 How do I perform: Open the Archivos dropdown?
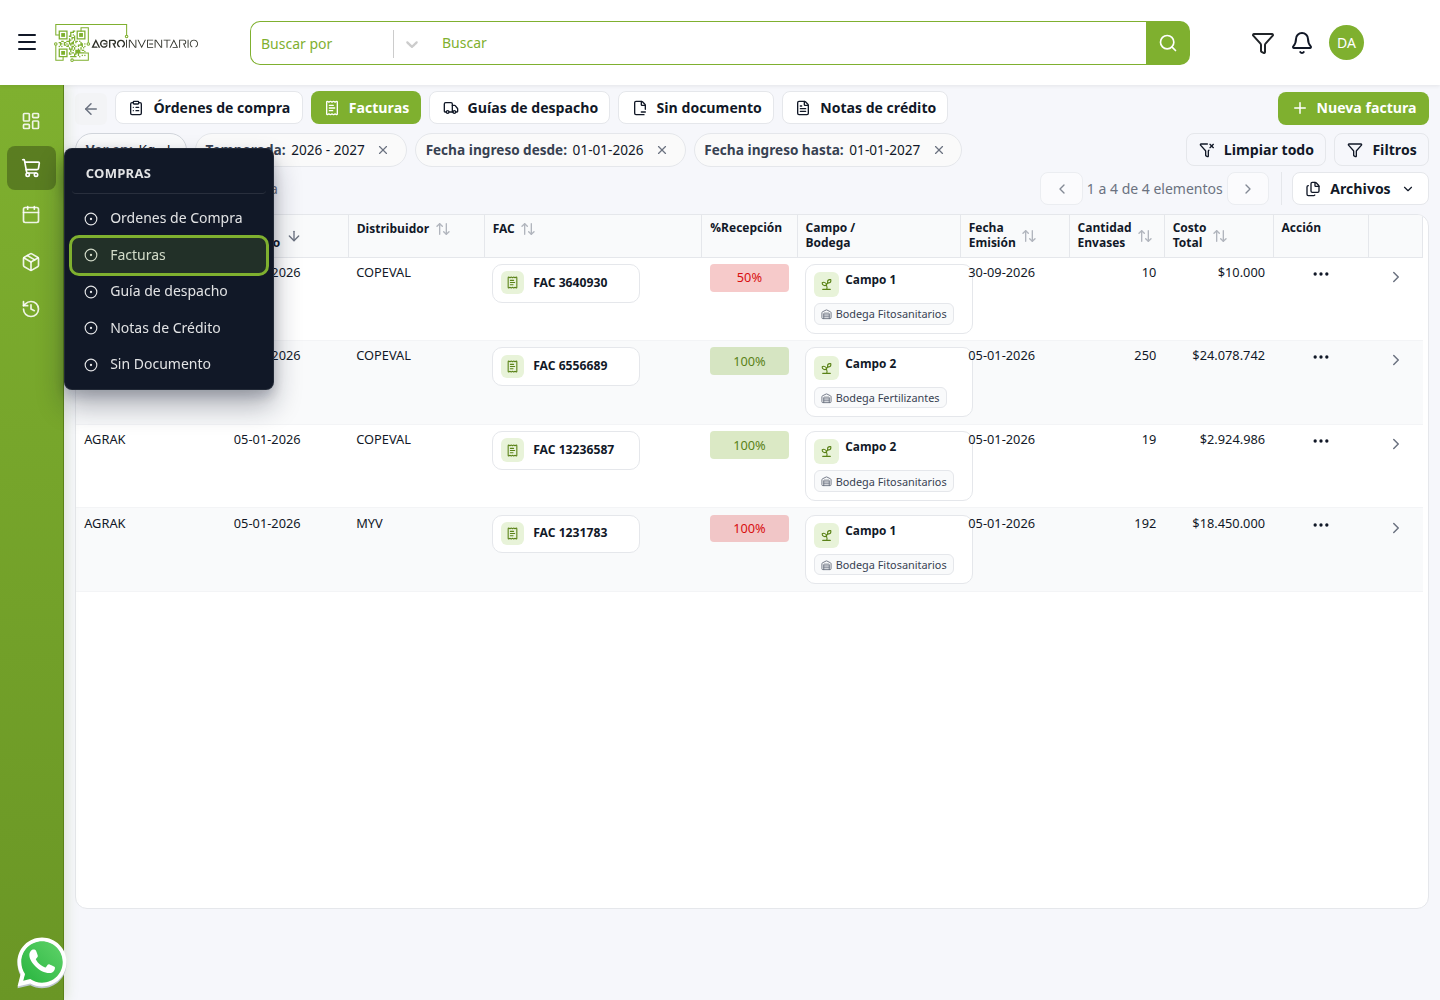click(x=1360, y=189)
